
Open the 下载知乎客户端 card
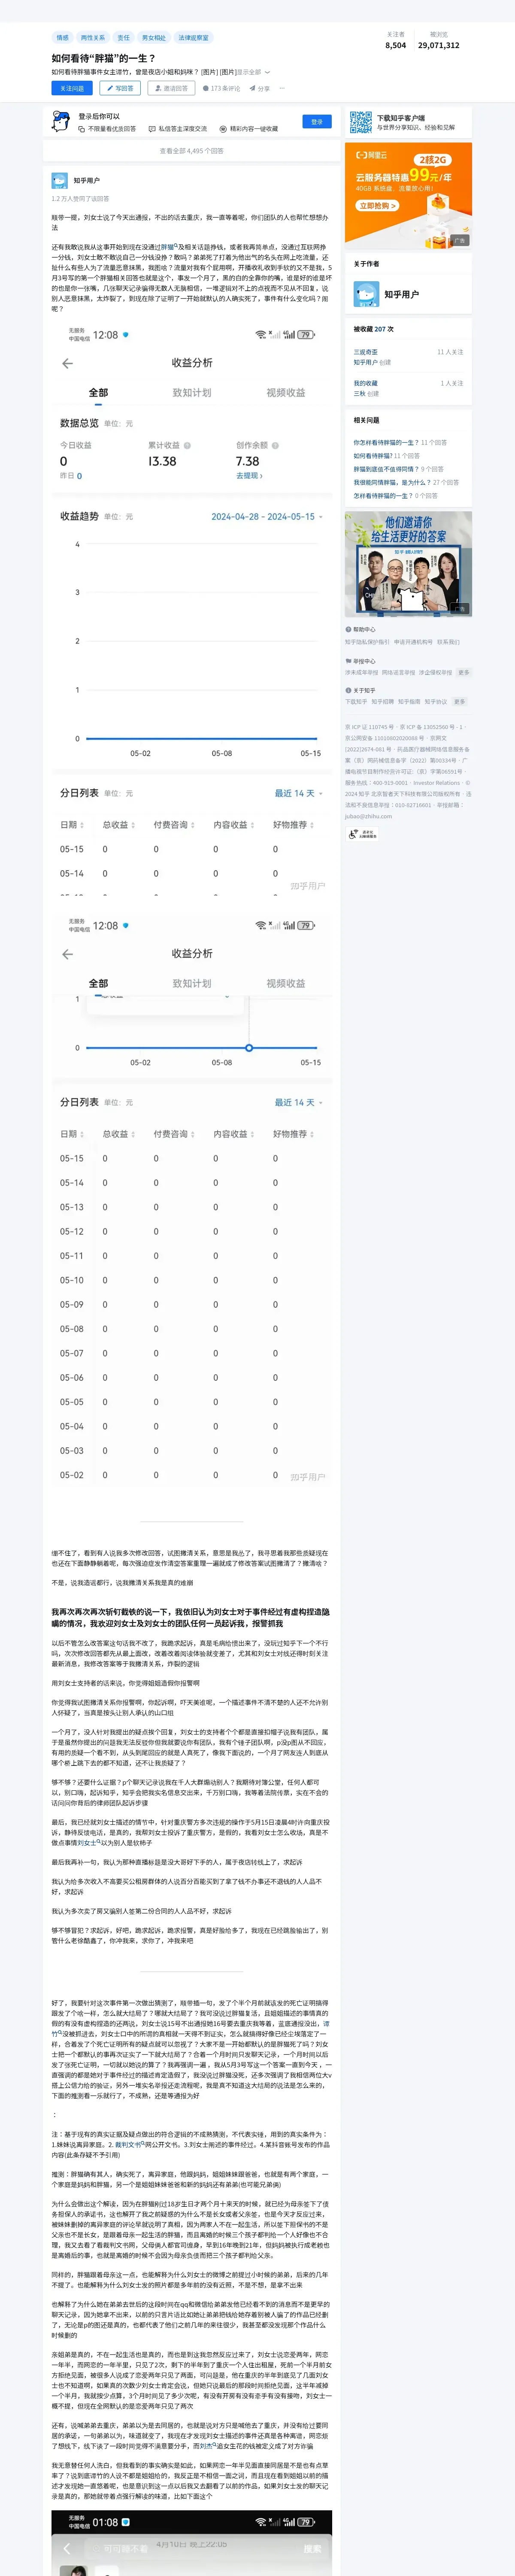(408, 123)
